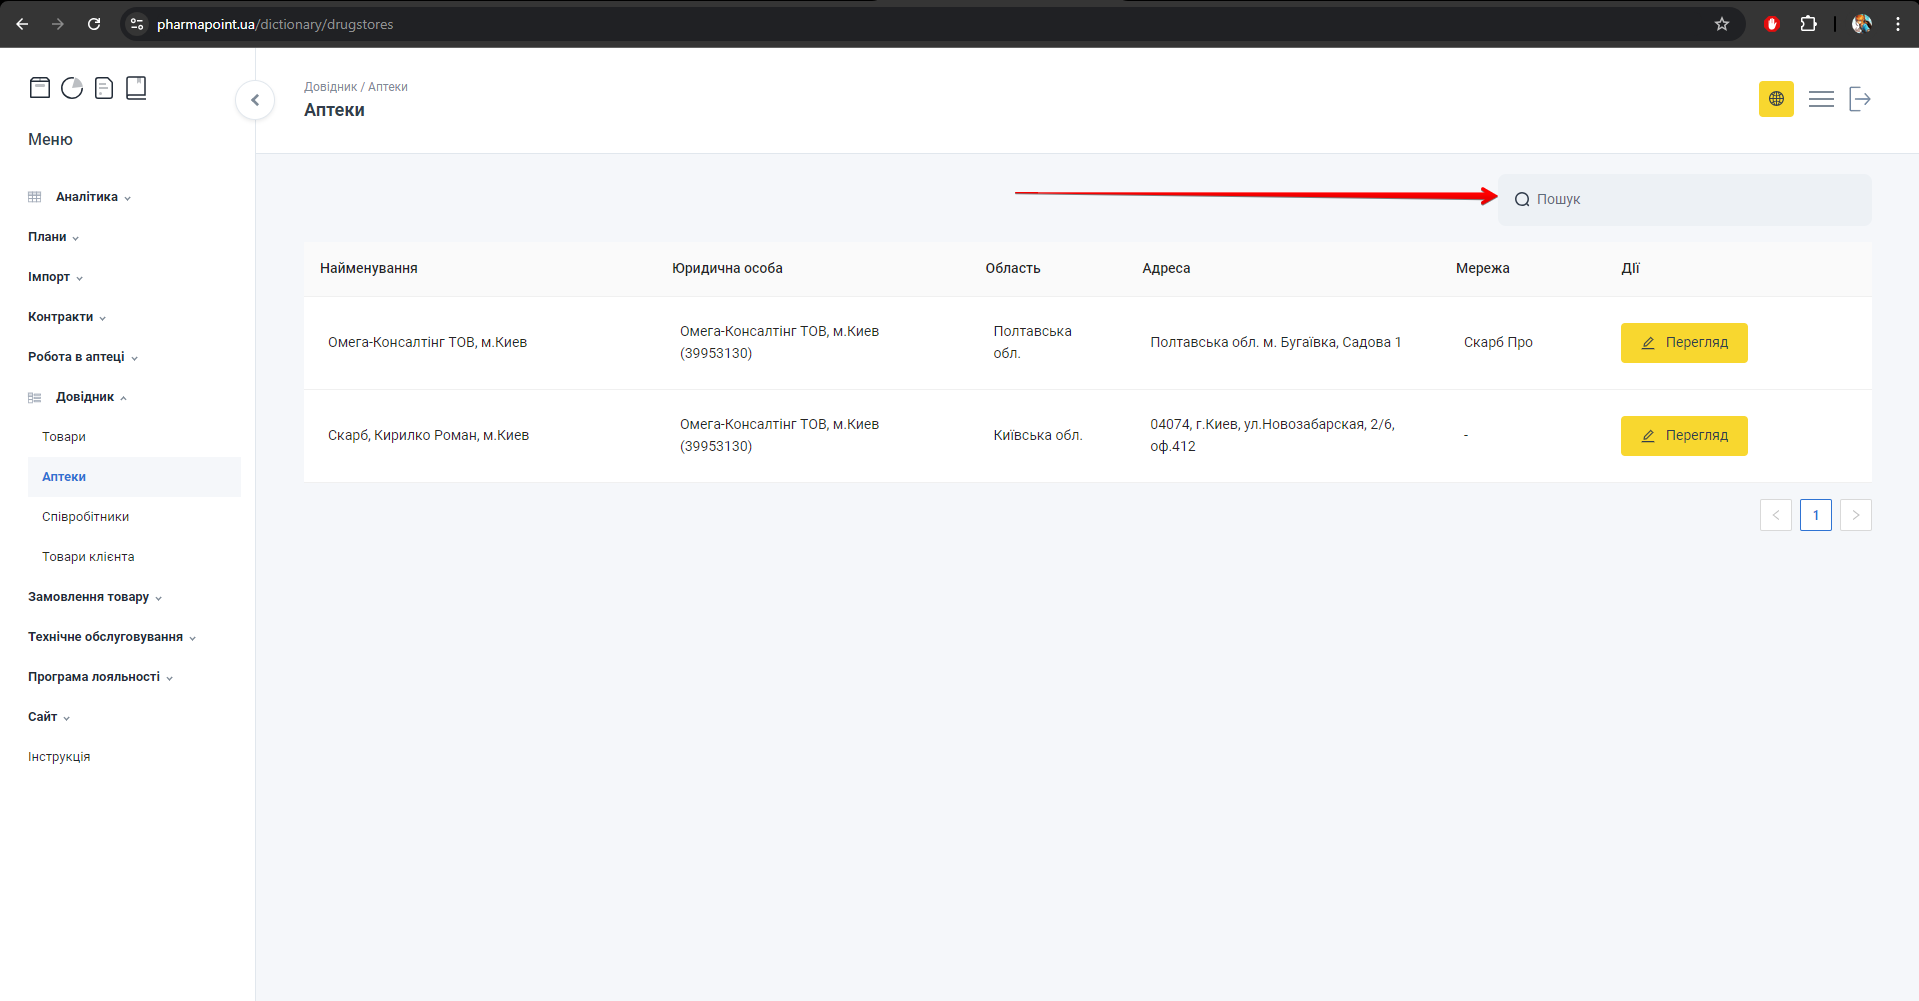
Task: Select Співробітники in the sidebar
Action: [85, 517]
